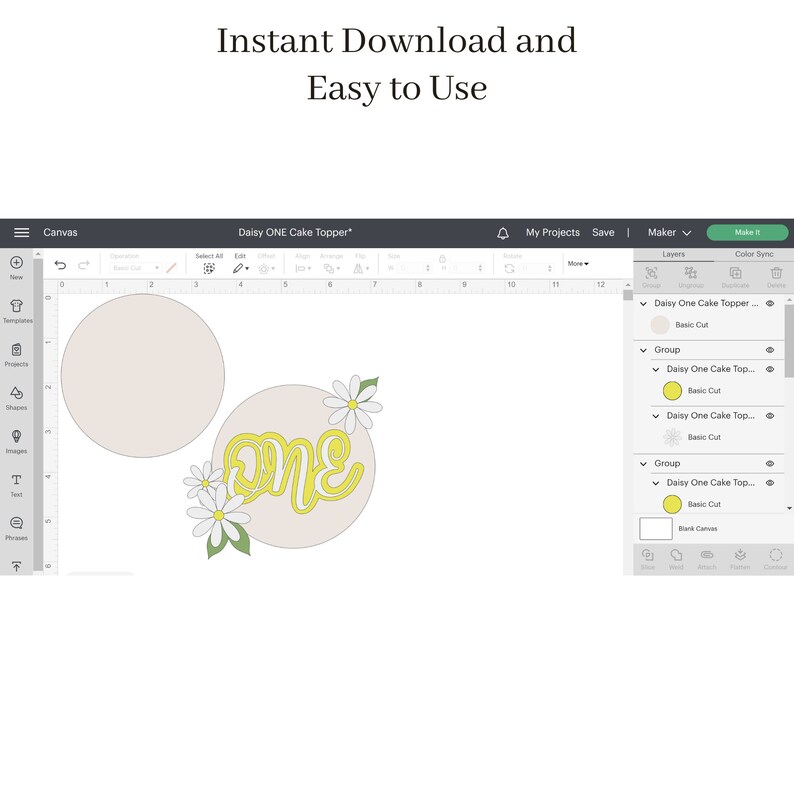
Task: Click the yellow swatch in first Group
Action: (672, 391)
